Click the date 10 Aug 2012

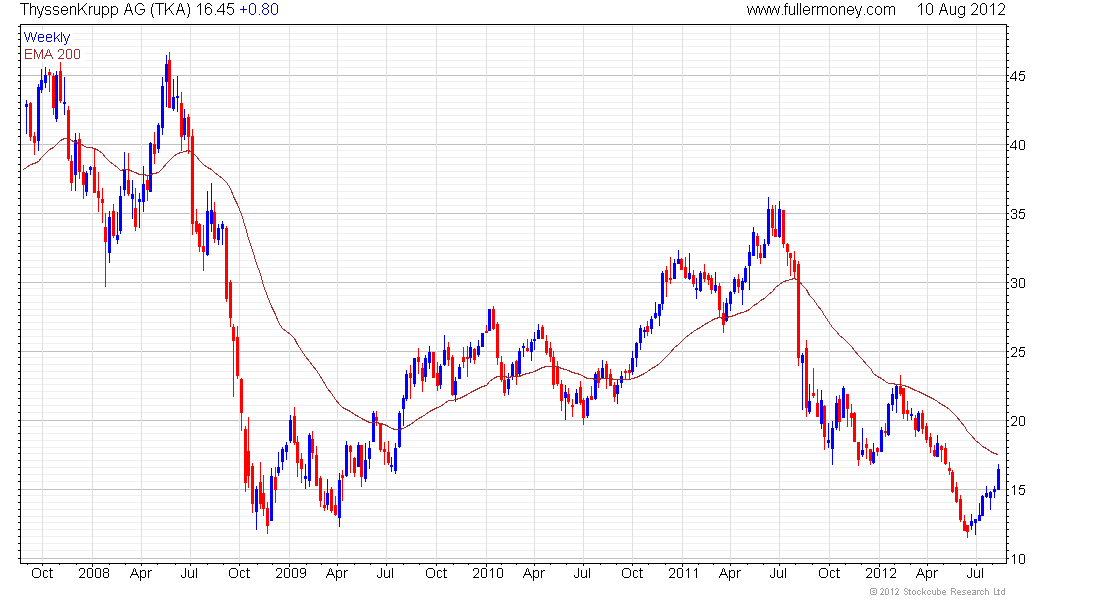point(961,10)
